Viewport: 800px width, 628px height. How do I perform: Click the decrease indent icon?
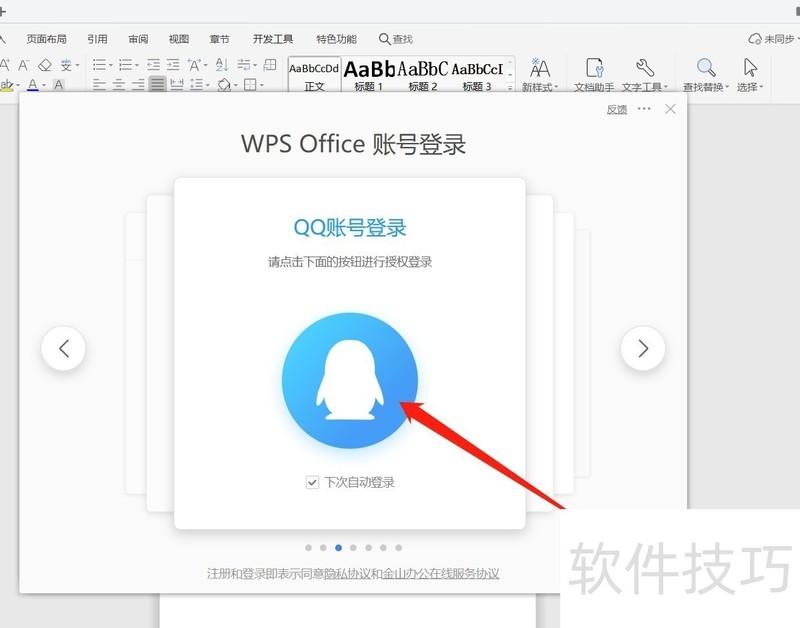point(153,65)
